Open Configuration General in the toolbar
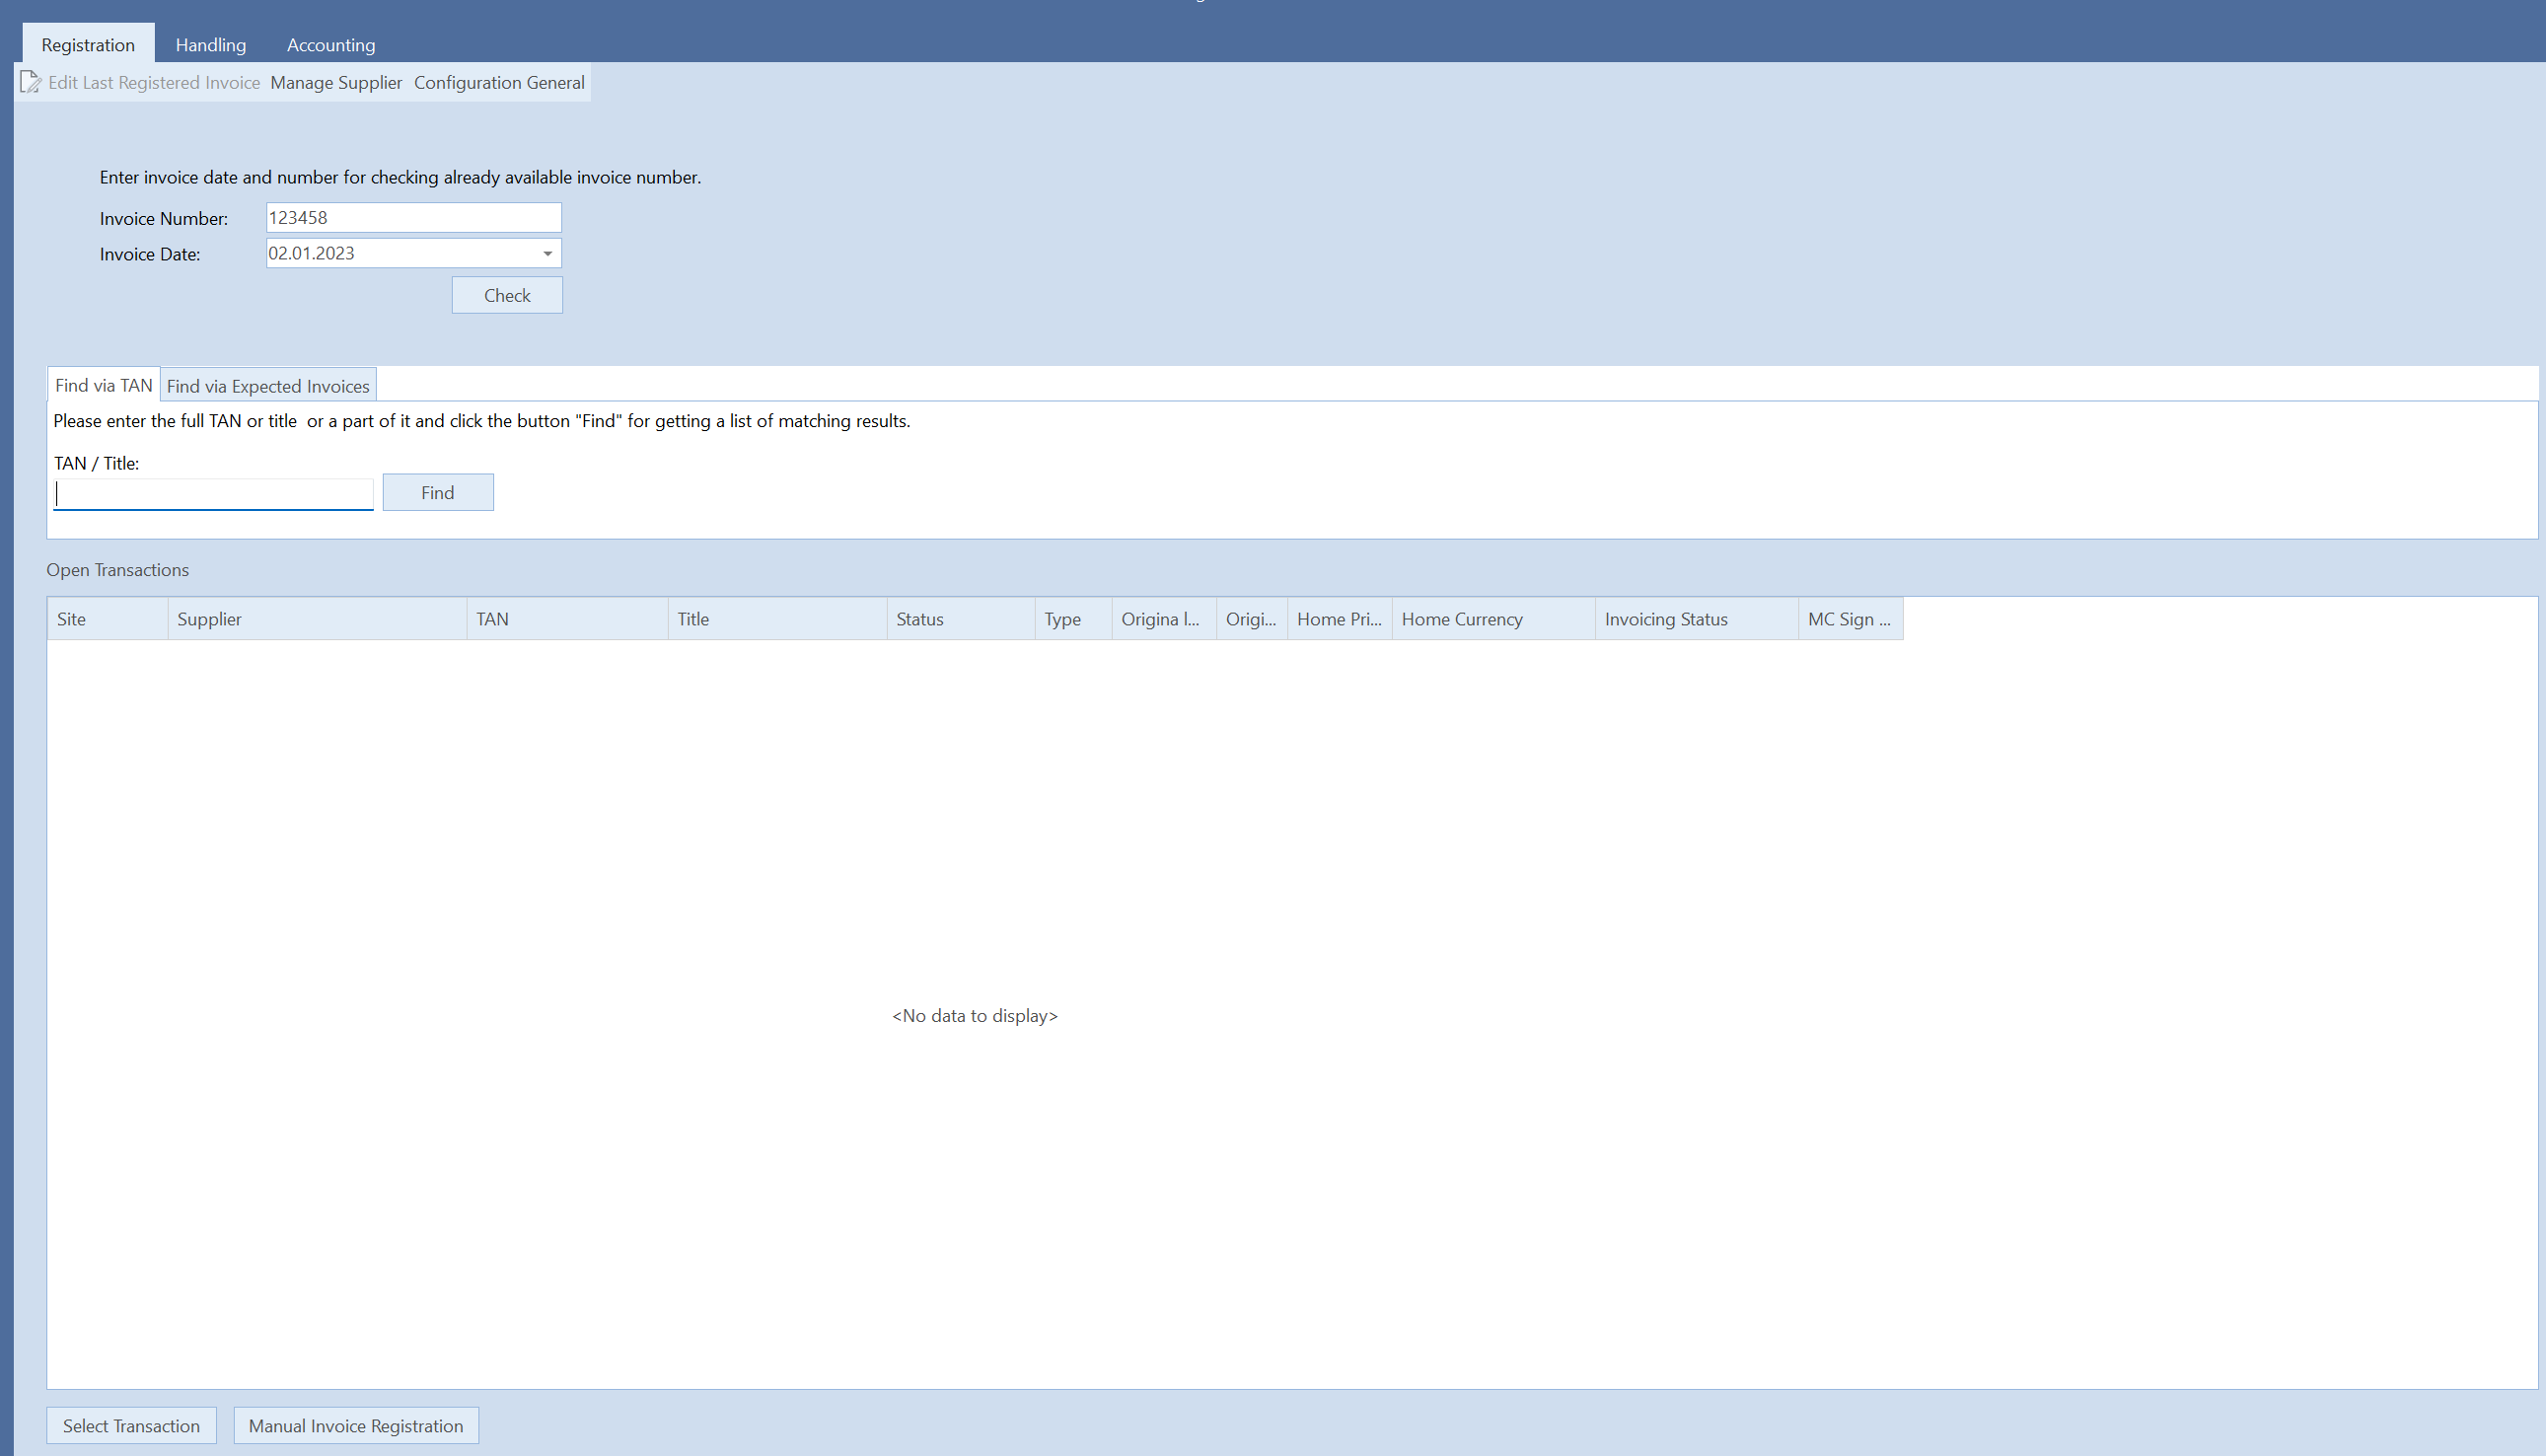Viewport: 2546px width, 1456px height. click(x=499, y=83)
